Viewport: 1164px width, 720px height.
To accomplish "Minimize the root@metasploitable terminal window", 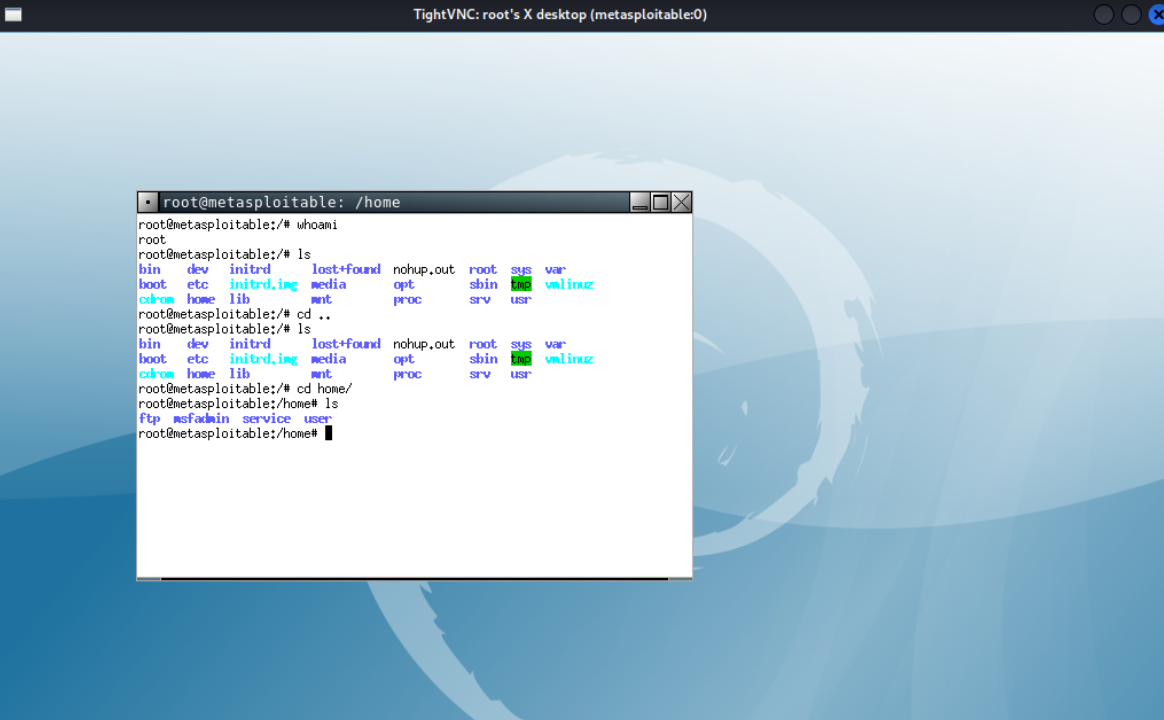I will click(640, 202).
